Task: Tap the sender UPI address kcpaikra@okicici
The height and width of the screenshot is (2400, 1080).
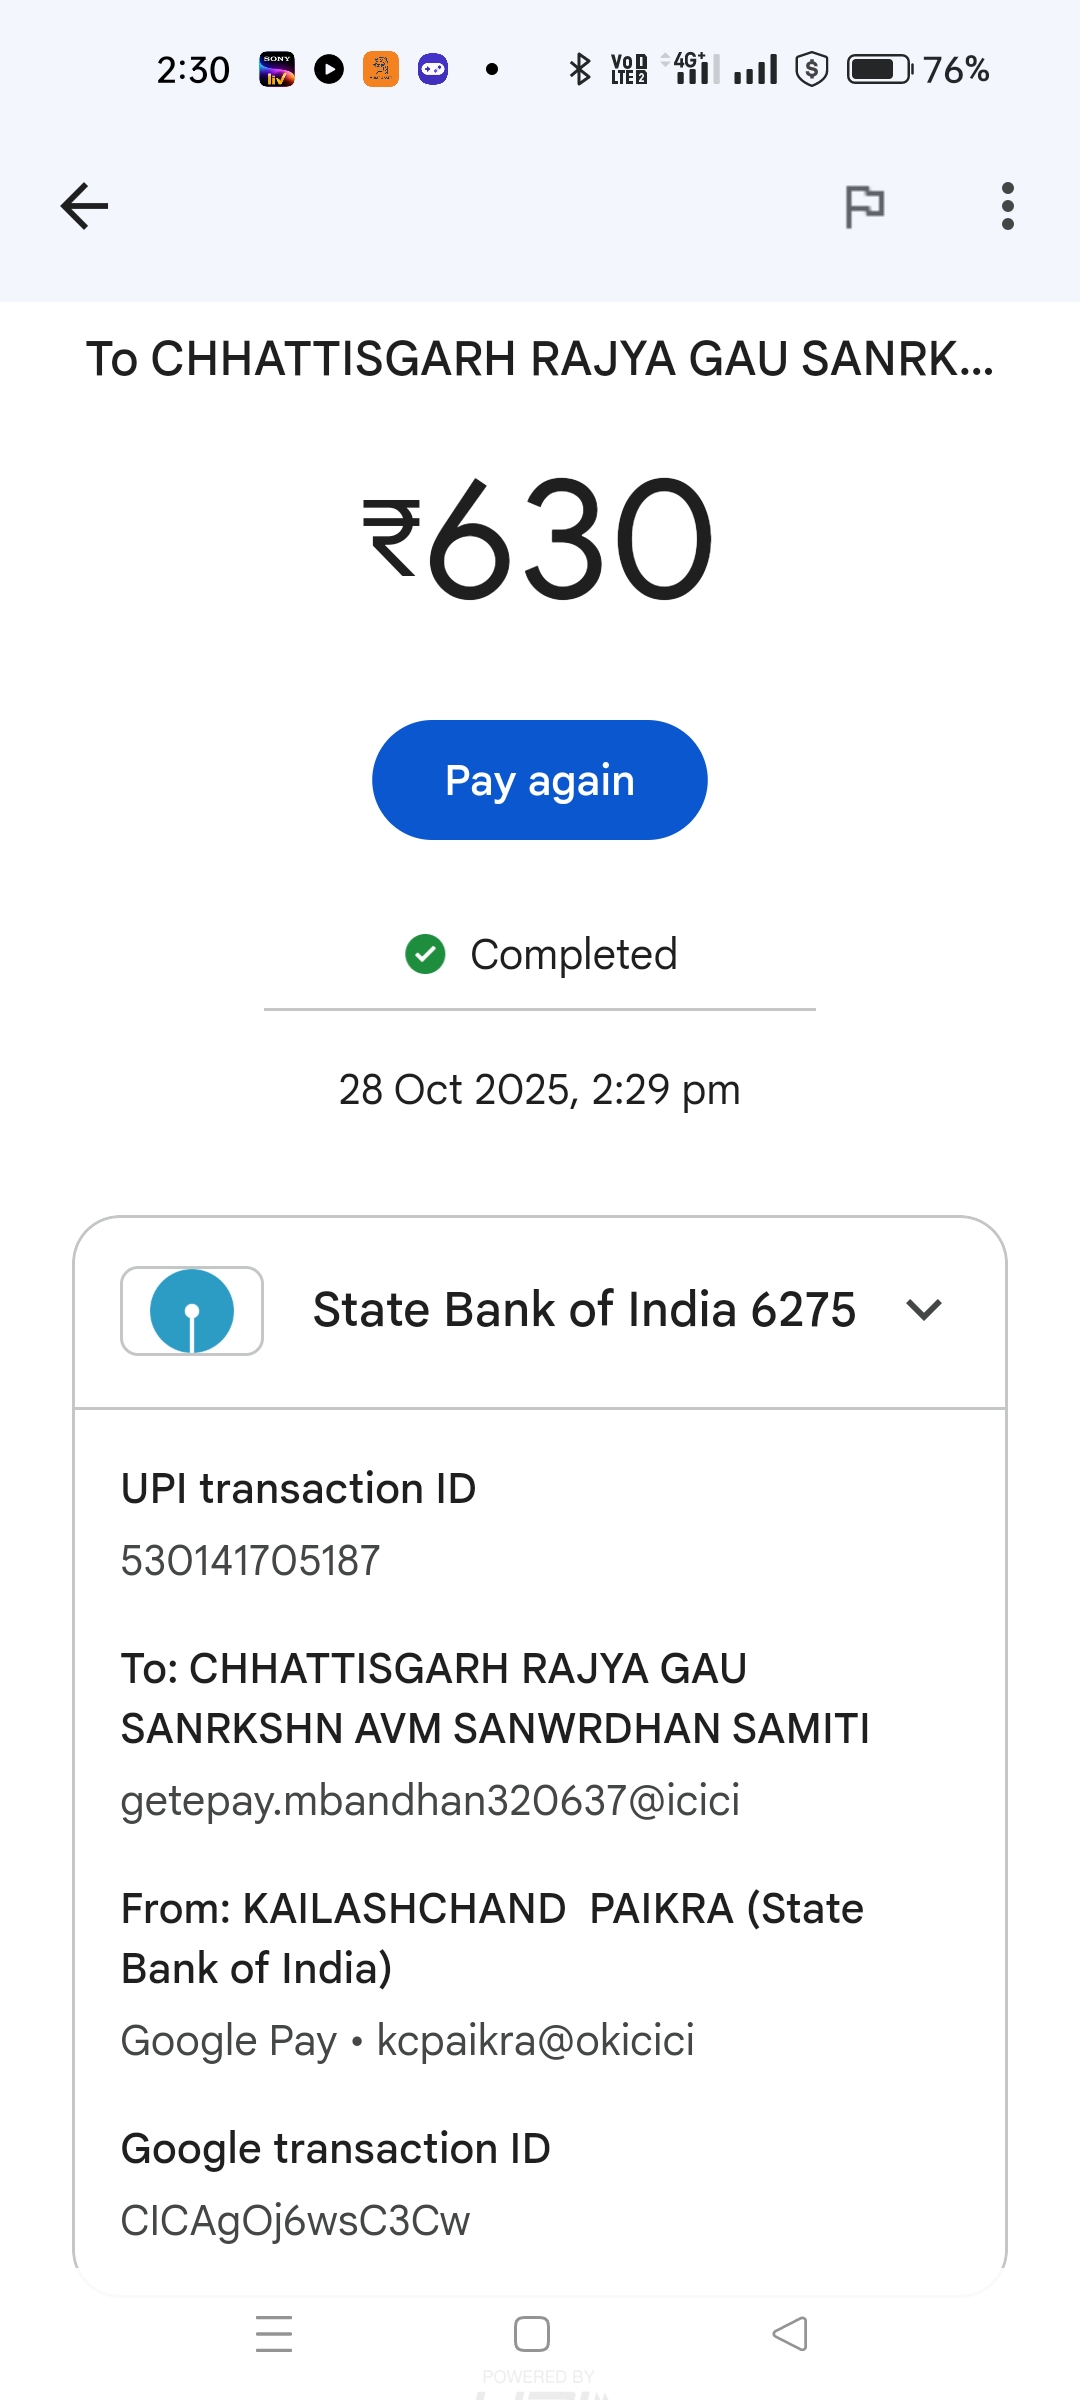Action: tap(535, 2040)
